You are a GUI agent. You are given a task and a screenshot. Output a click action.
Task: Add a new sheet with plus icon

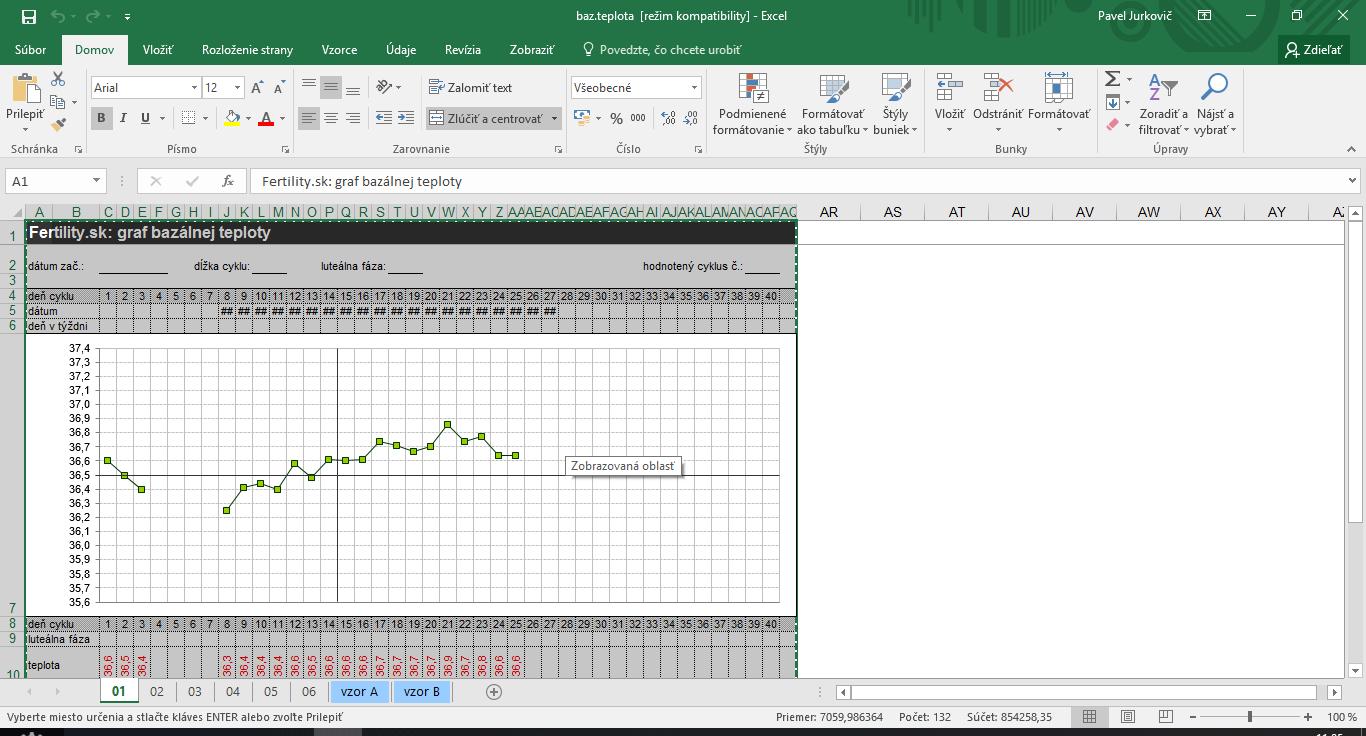(493, 691)
